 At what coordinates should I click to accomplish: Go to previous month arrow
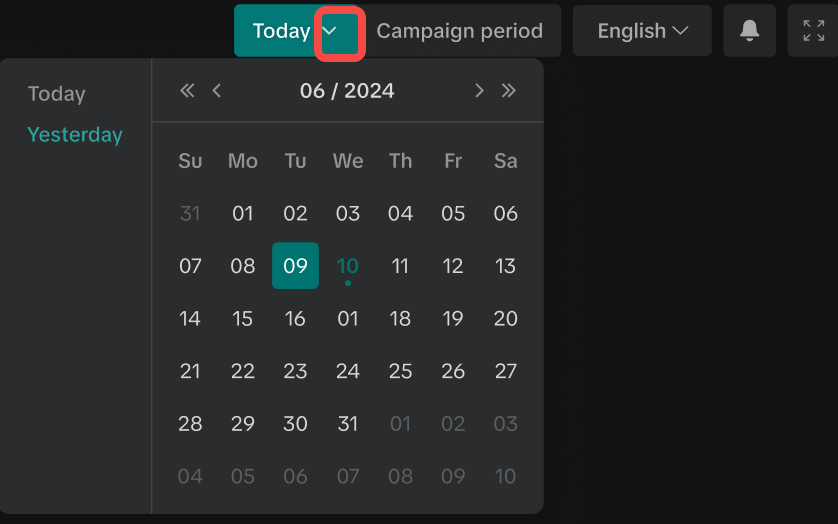click(x=217, y=91)
